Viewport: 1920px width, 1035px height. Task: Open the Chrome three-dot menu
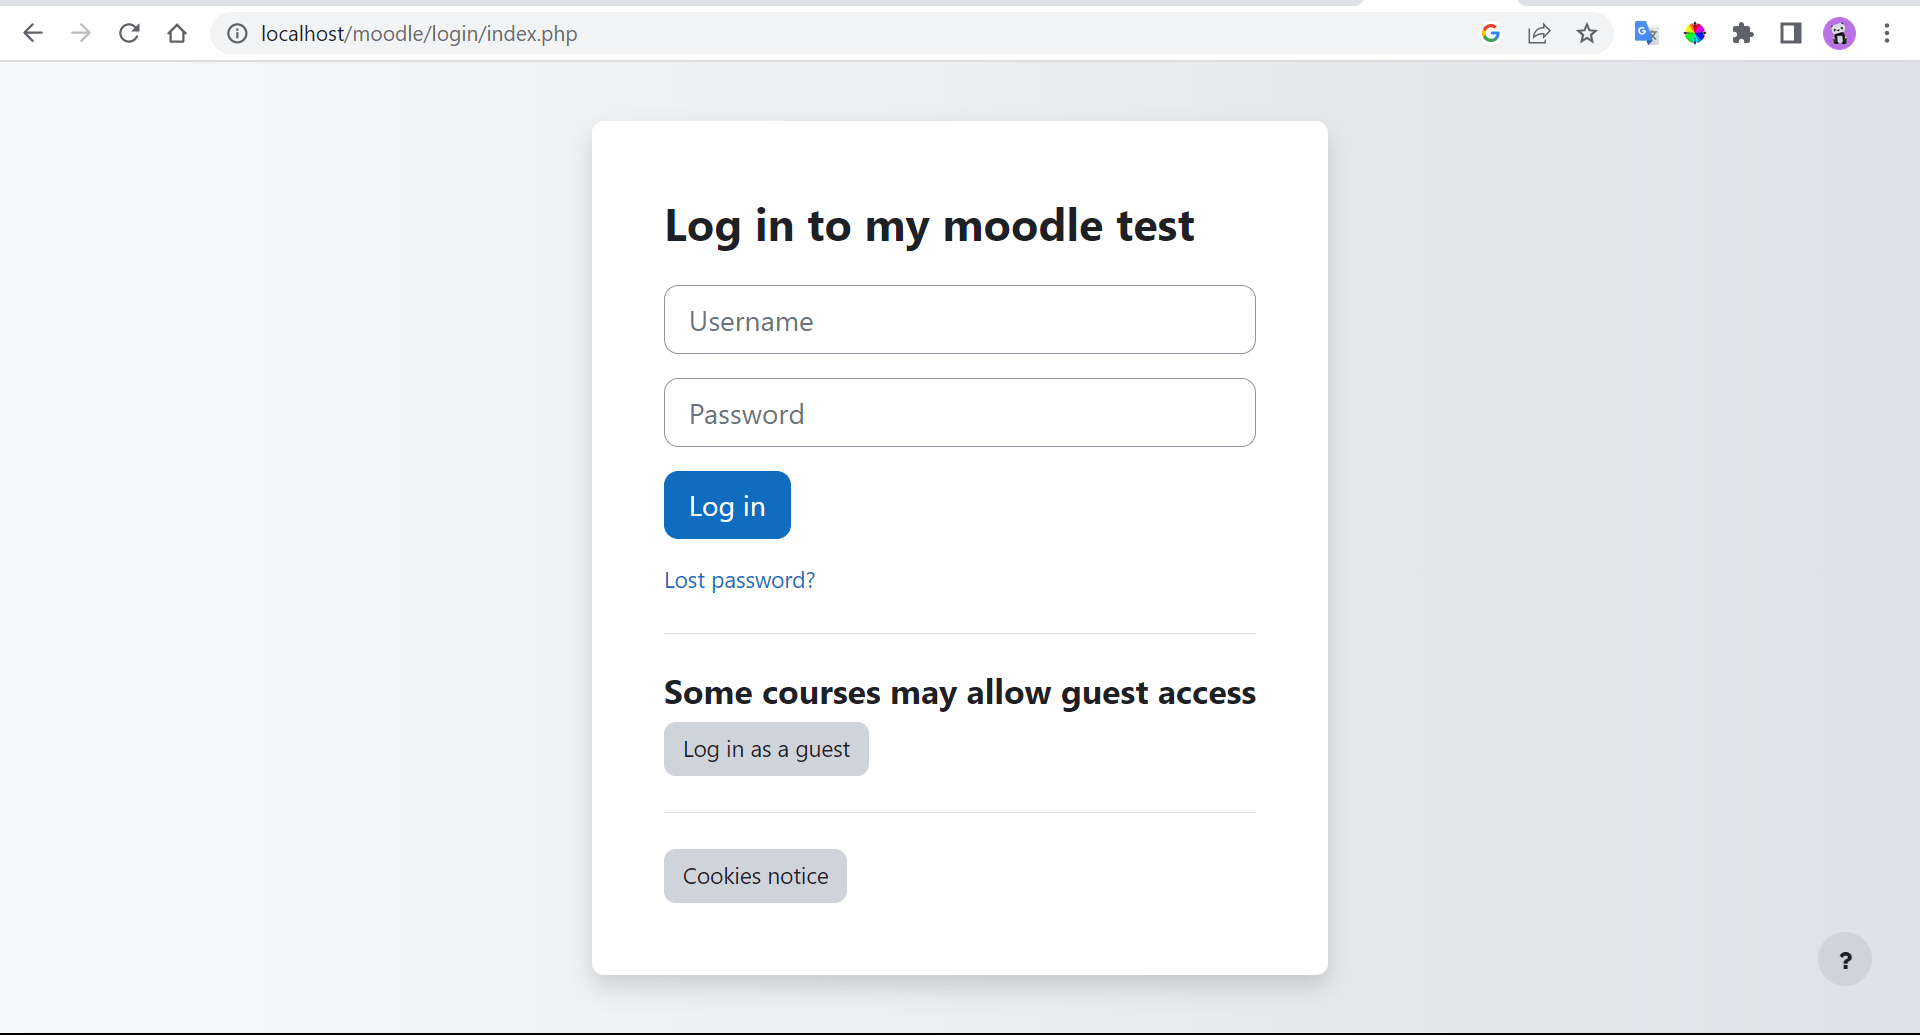(1887, 33)
